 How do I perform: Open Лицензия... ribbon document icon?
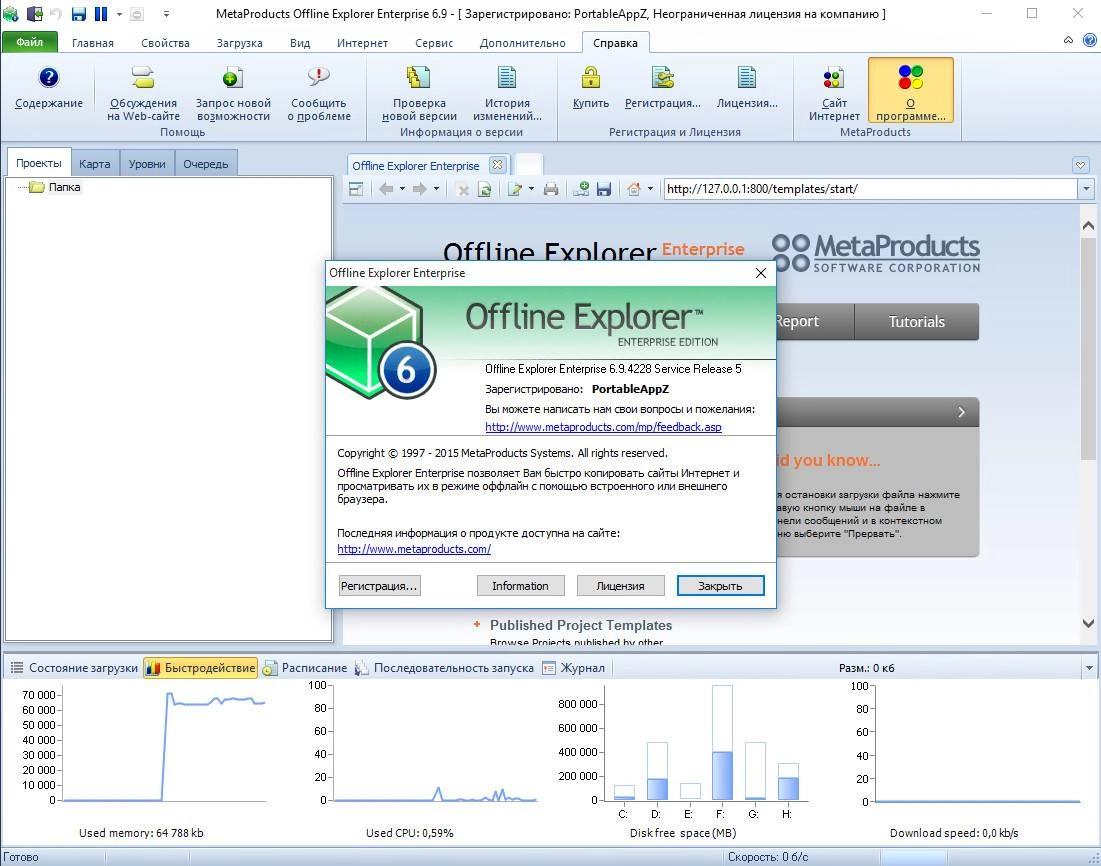pos(747,77)
